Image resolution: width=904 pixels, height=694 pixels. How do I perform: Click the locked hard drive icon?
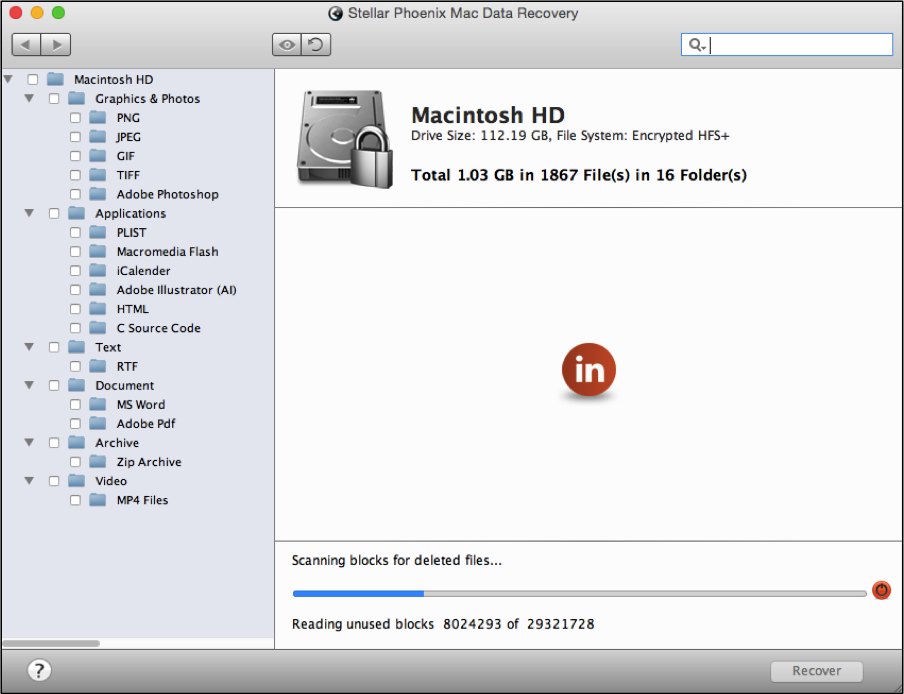345,139
